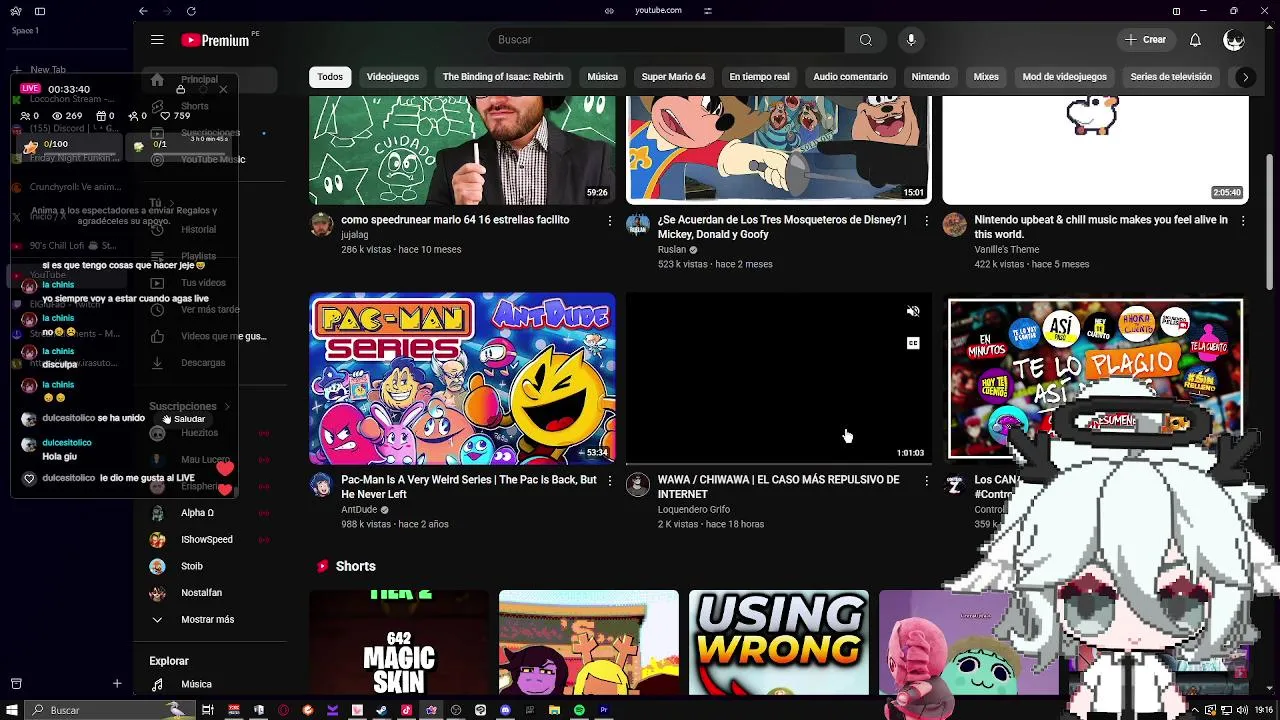The image size is (1280, 720).
Task: Select the Series de televisión chip
Action: tap(1171, 77)
